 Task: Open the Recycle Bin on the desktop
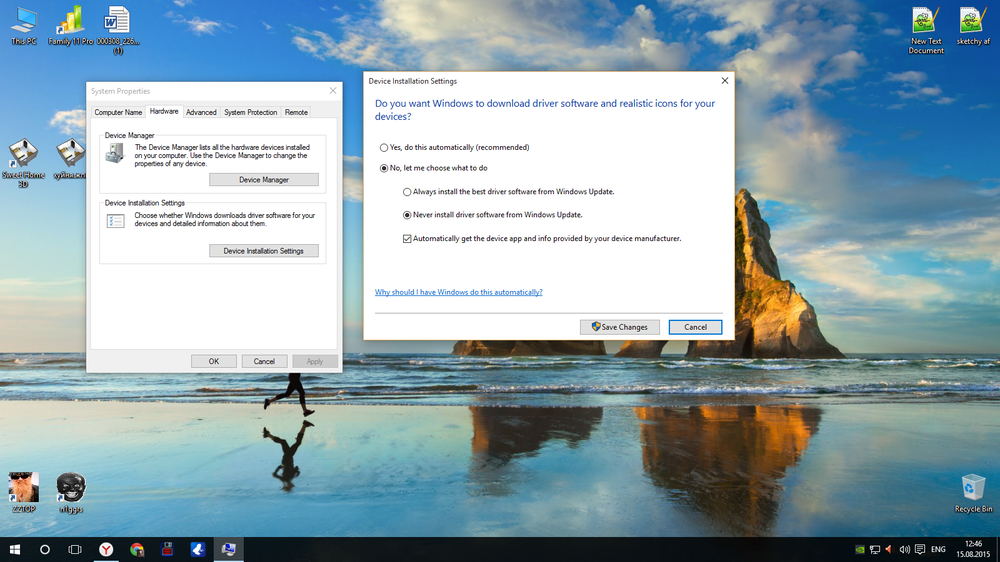(973, 490)
